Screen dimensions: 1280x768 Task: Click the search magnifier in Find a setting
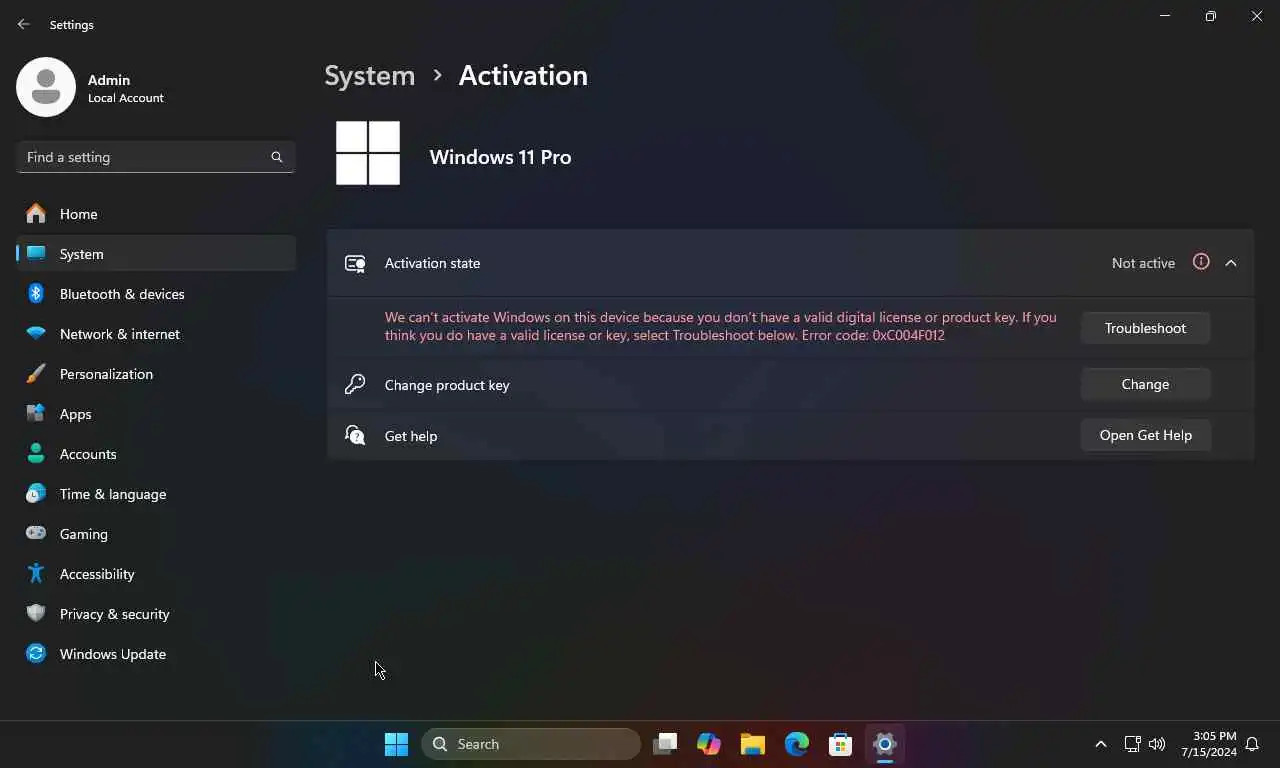point(277,157)
